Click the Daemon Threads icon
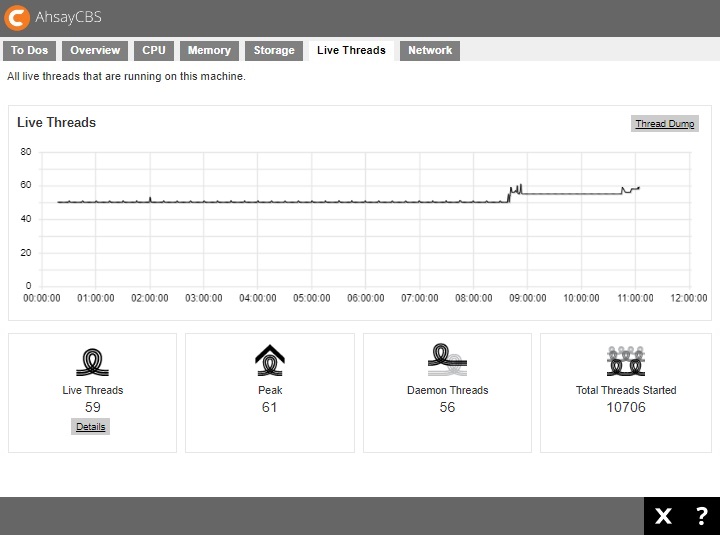The width and height of the screenshot is (720, 535). tap(447, 361)
